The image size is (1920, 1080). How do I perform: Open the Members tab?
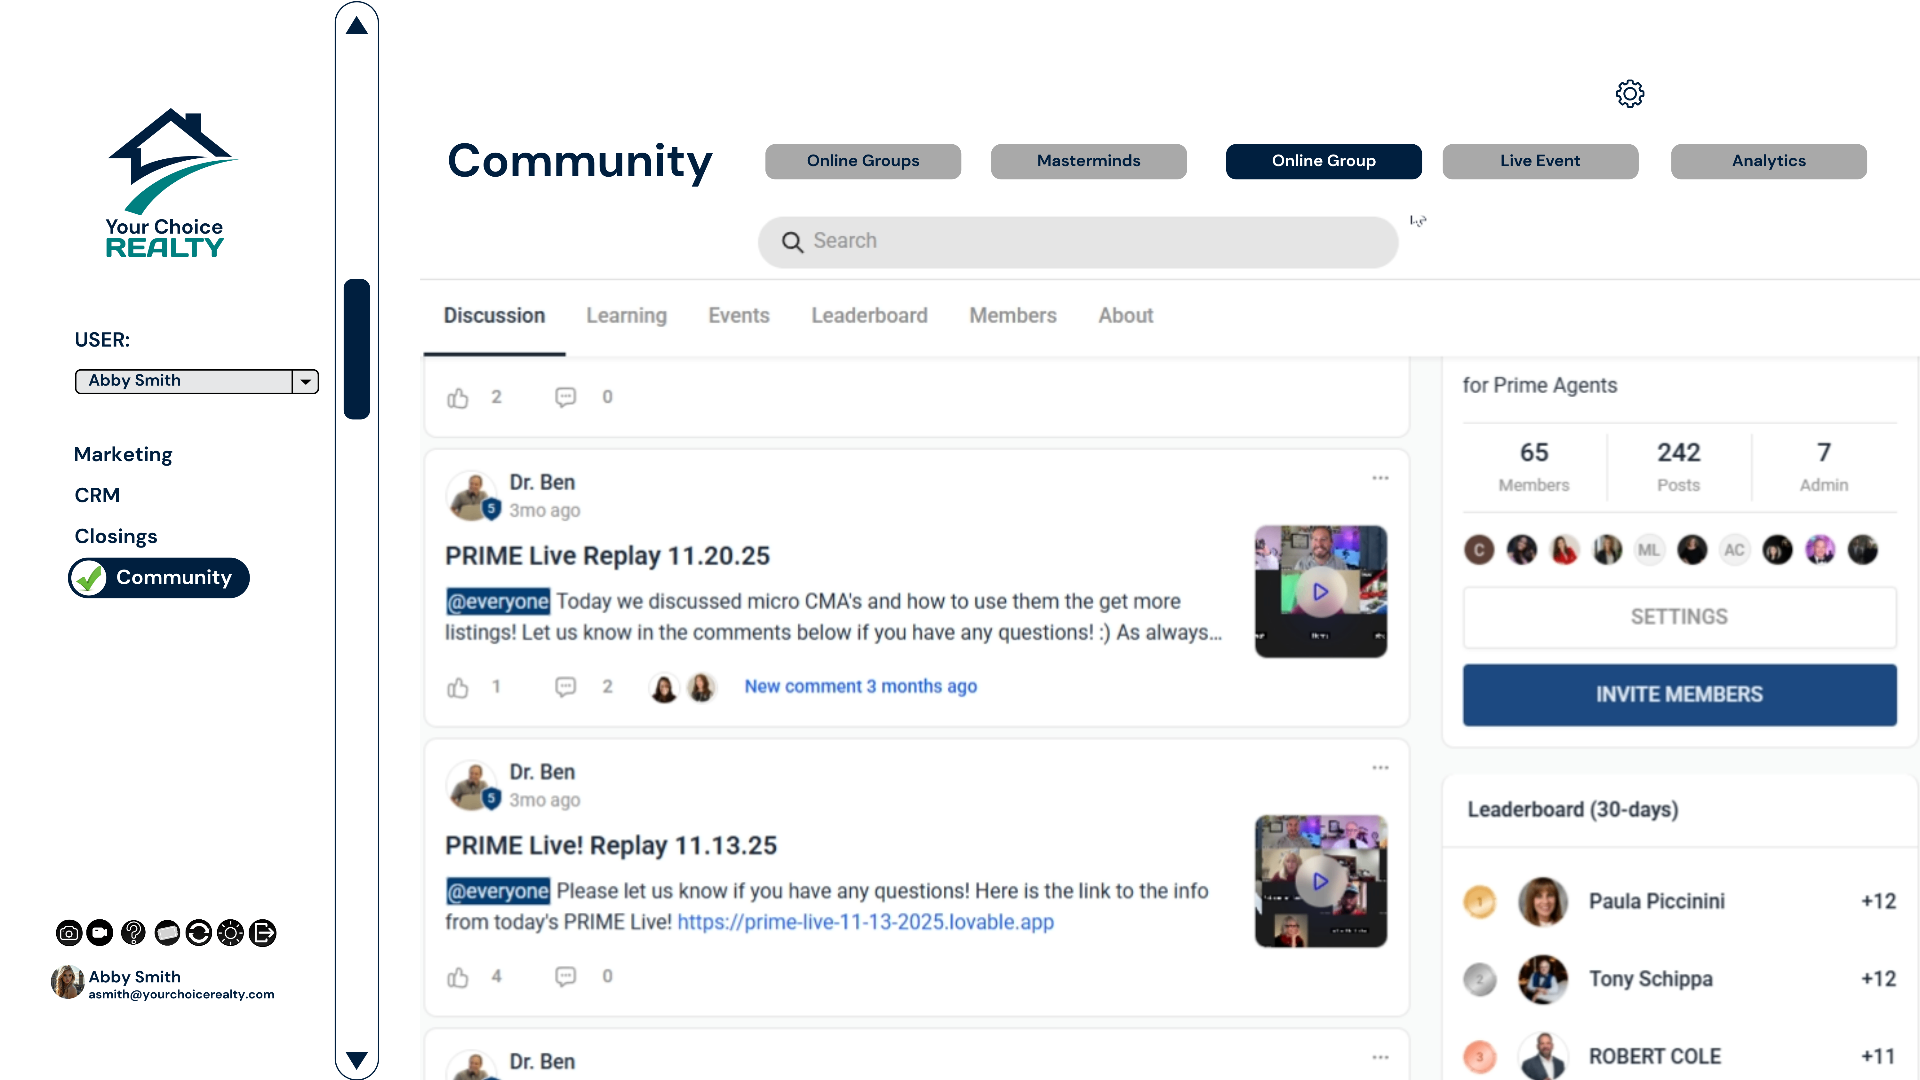pos(1012,316)
